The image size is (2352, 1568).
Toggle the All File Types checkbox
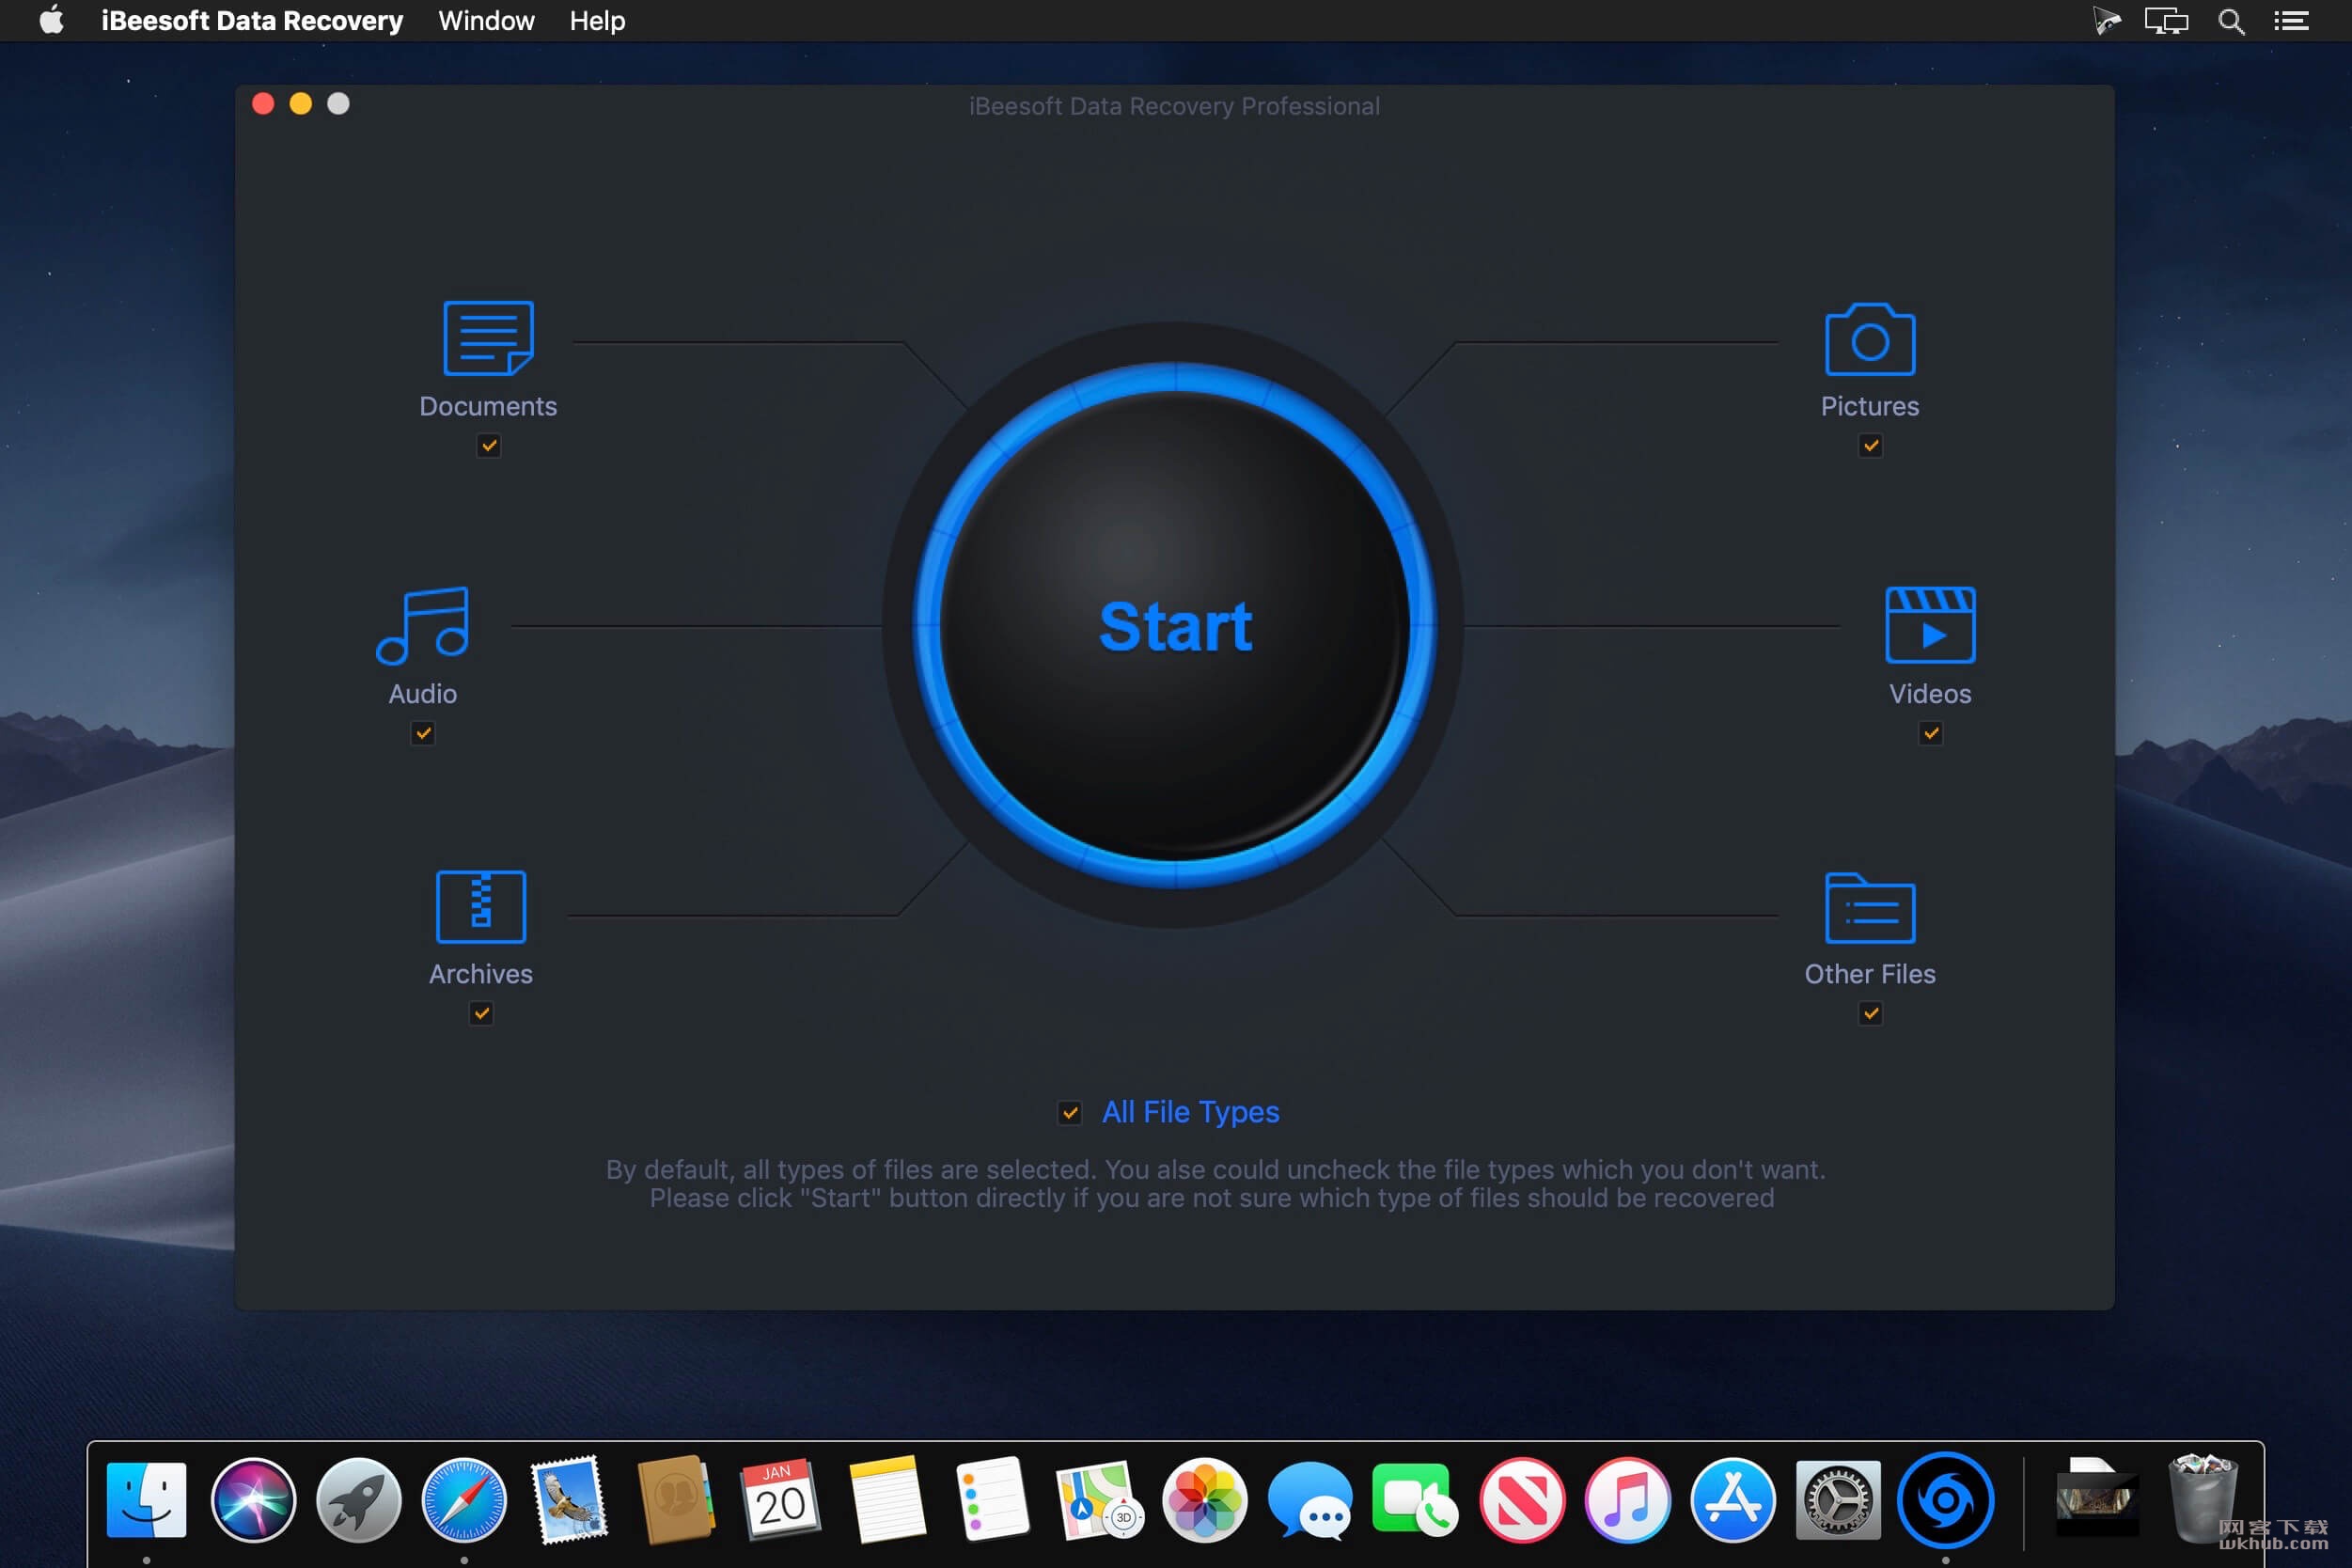click(x=1070, y=1113)
